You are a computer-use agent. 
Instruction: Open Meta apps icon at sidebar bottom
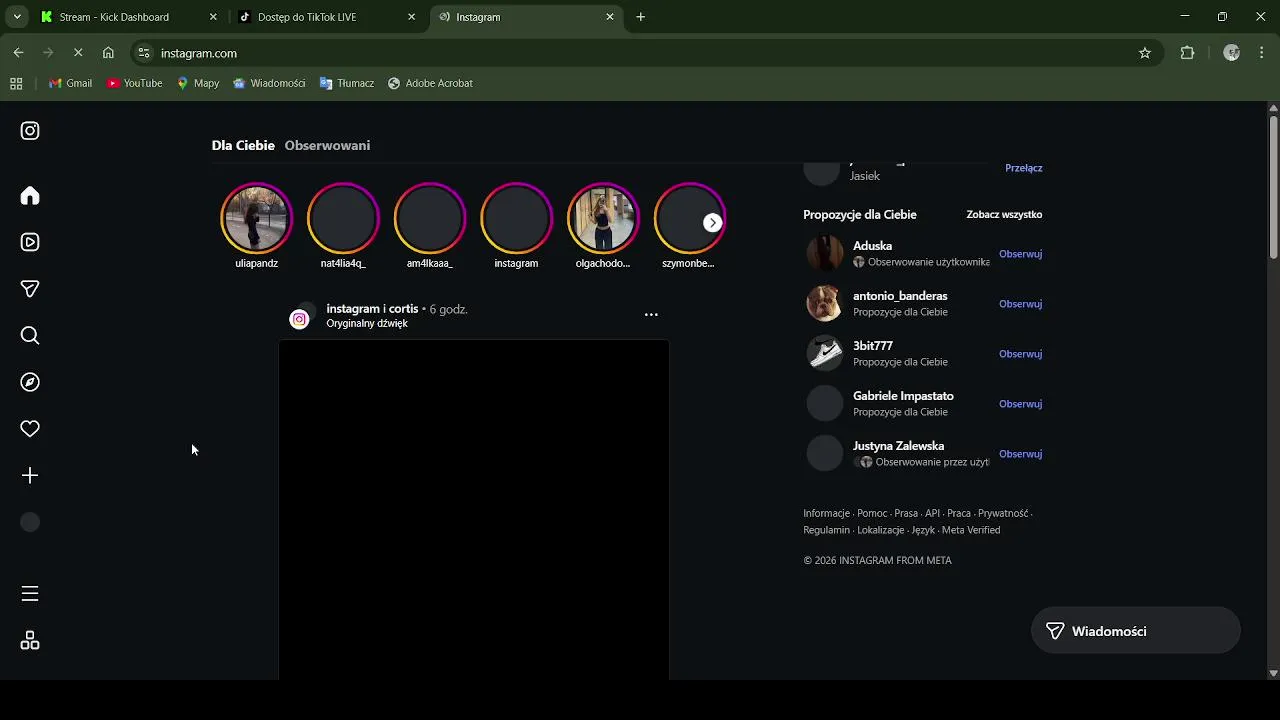point(30,641)
